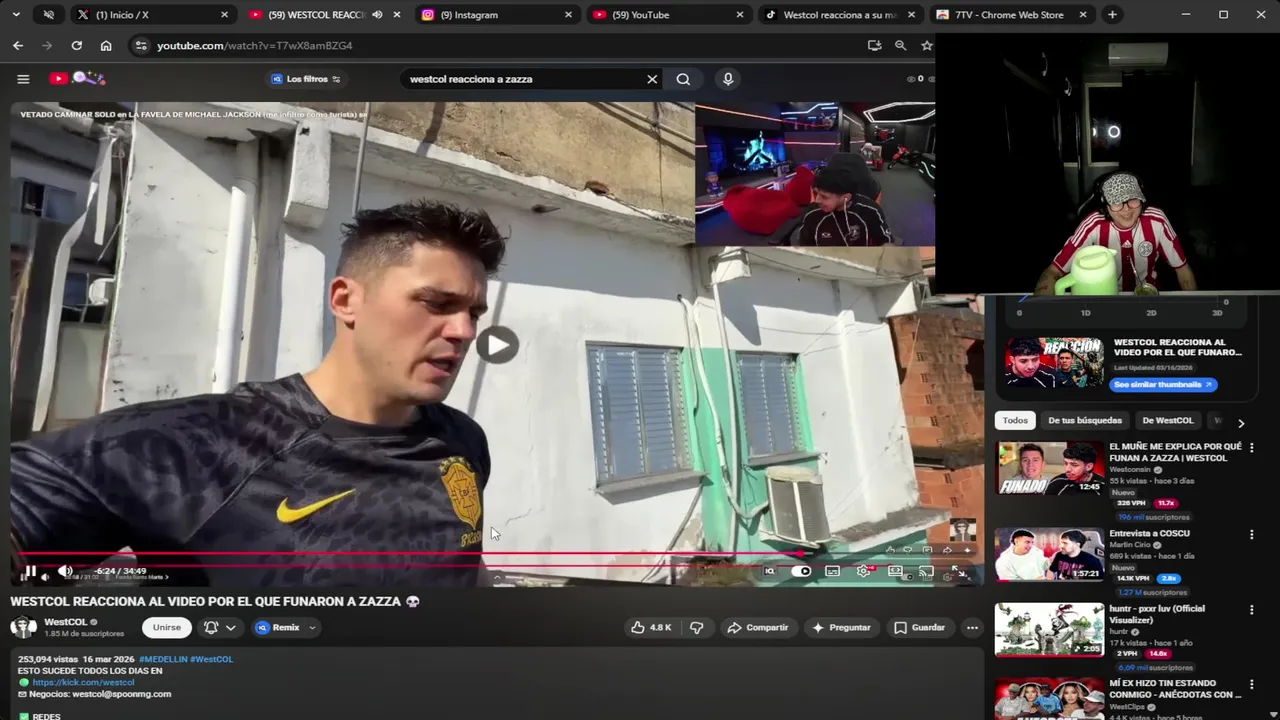Select the De WestCOL chip
The image size is (1280, 720).
point(1168,421)
